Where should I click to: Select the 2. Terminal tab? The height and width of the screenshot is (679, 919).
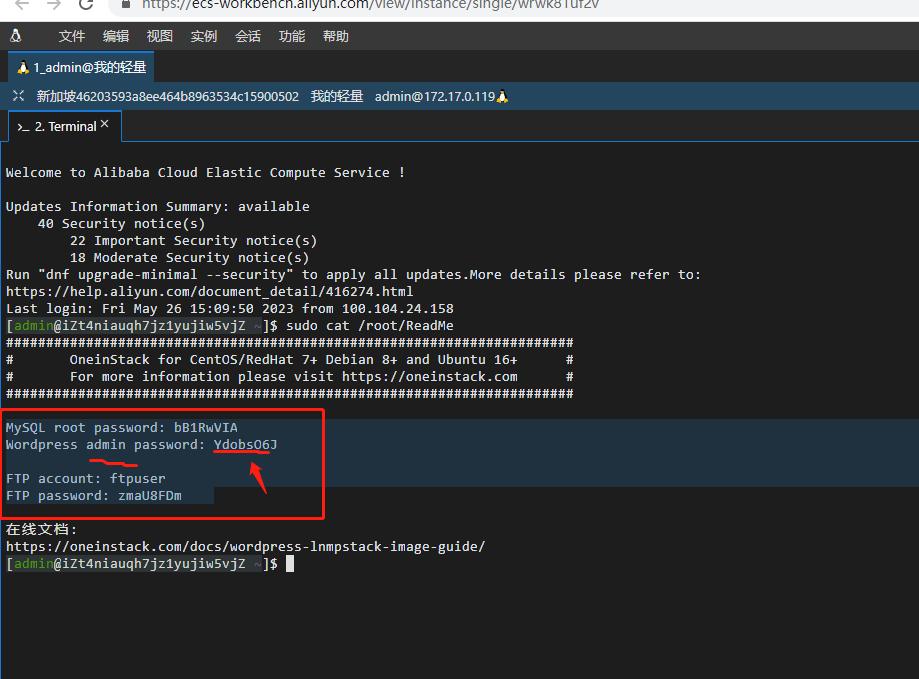click(64, 127)
